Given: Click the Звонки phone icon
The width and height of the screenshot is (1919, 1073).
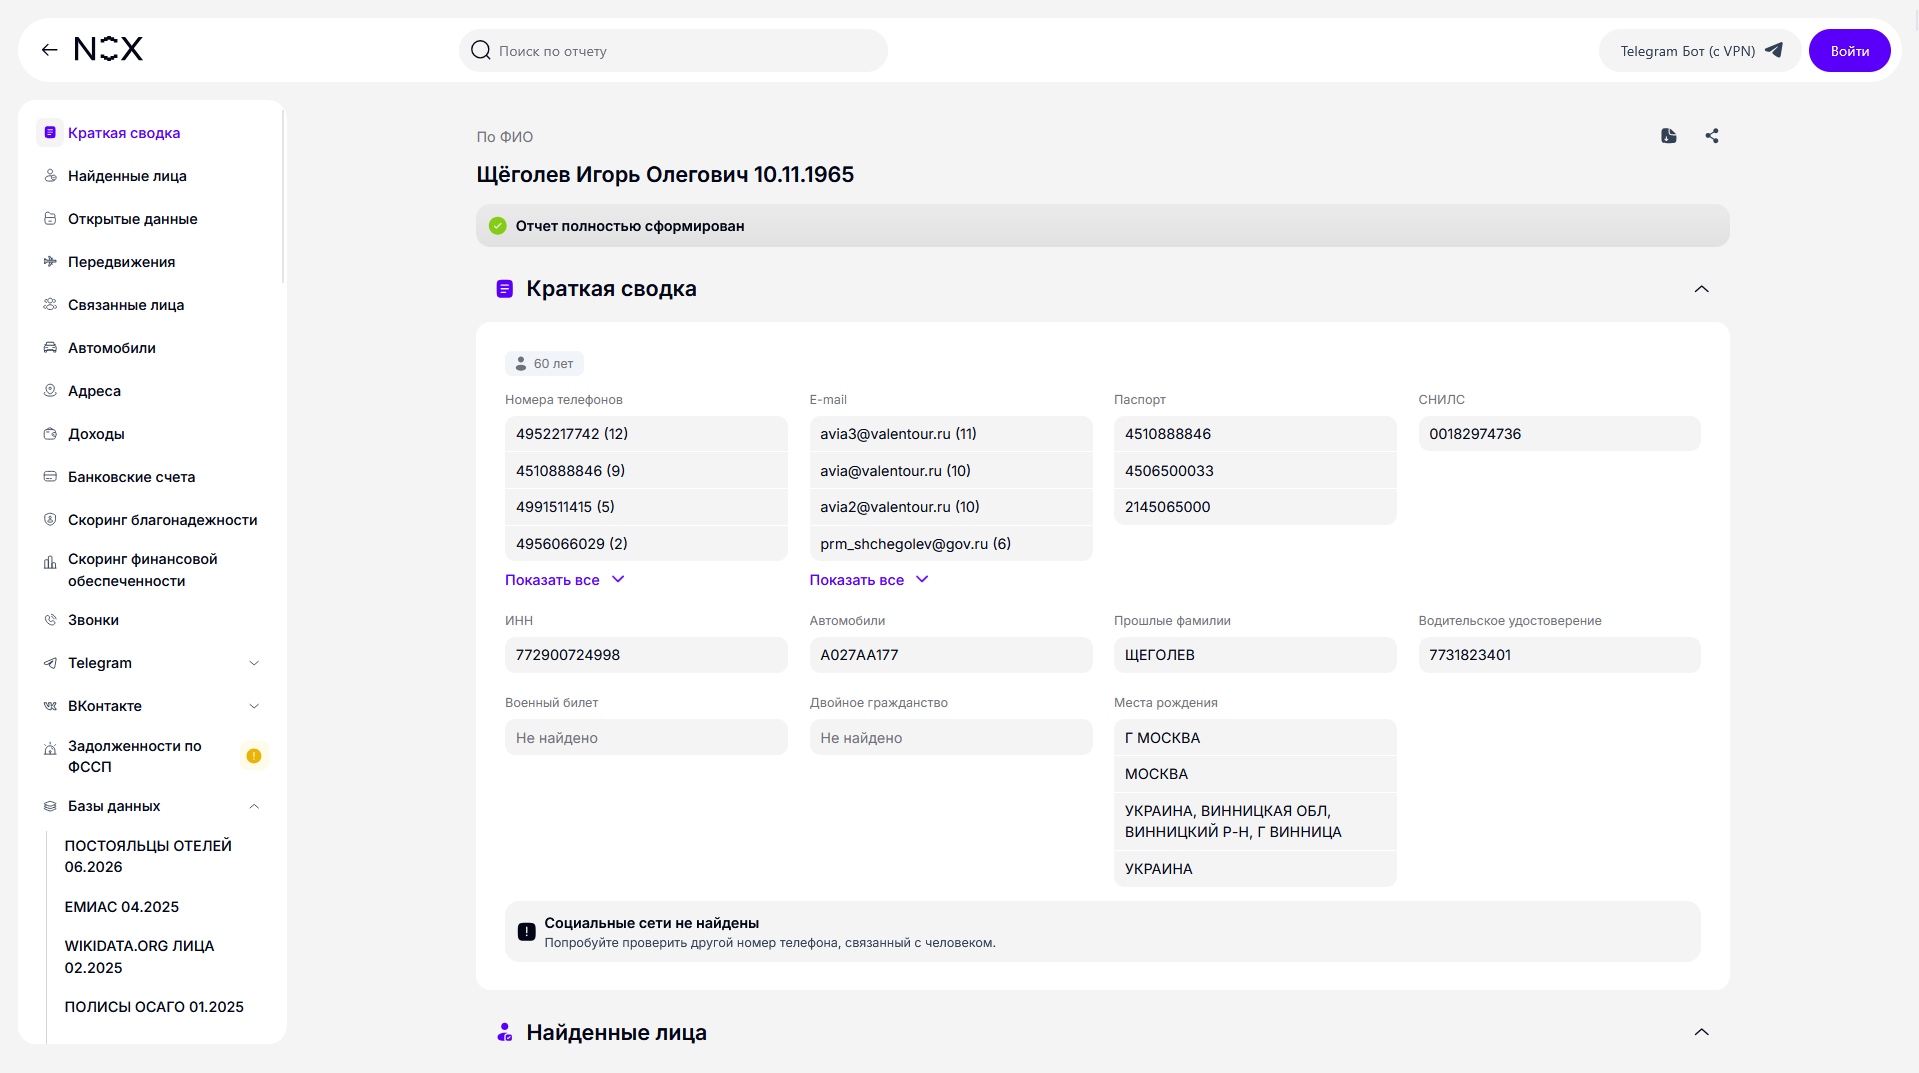Looking at the screenshot, I should (x=50, y=620).
